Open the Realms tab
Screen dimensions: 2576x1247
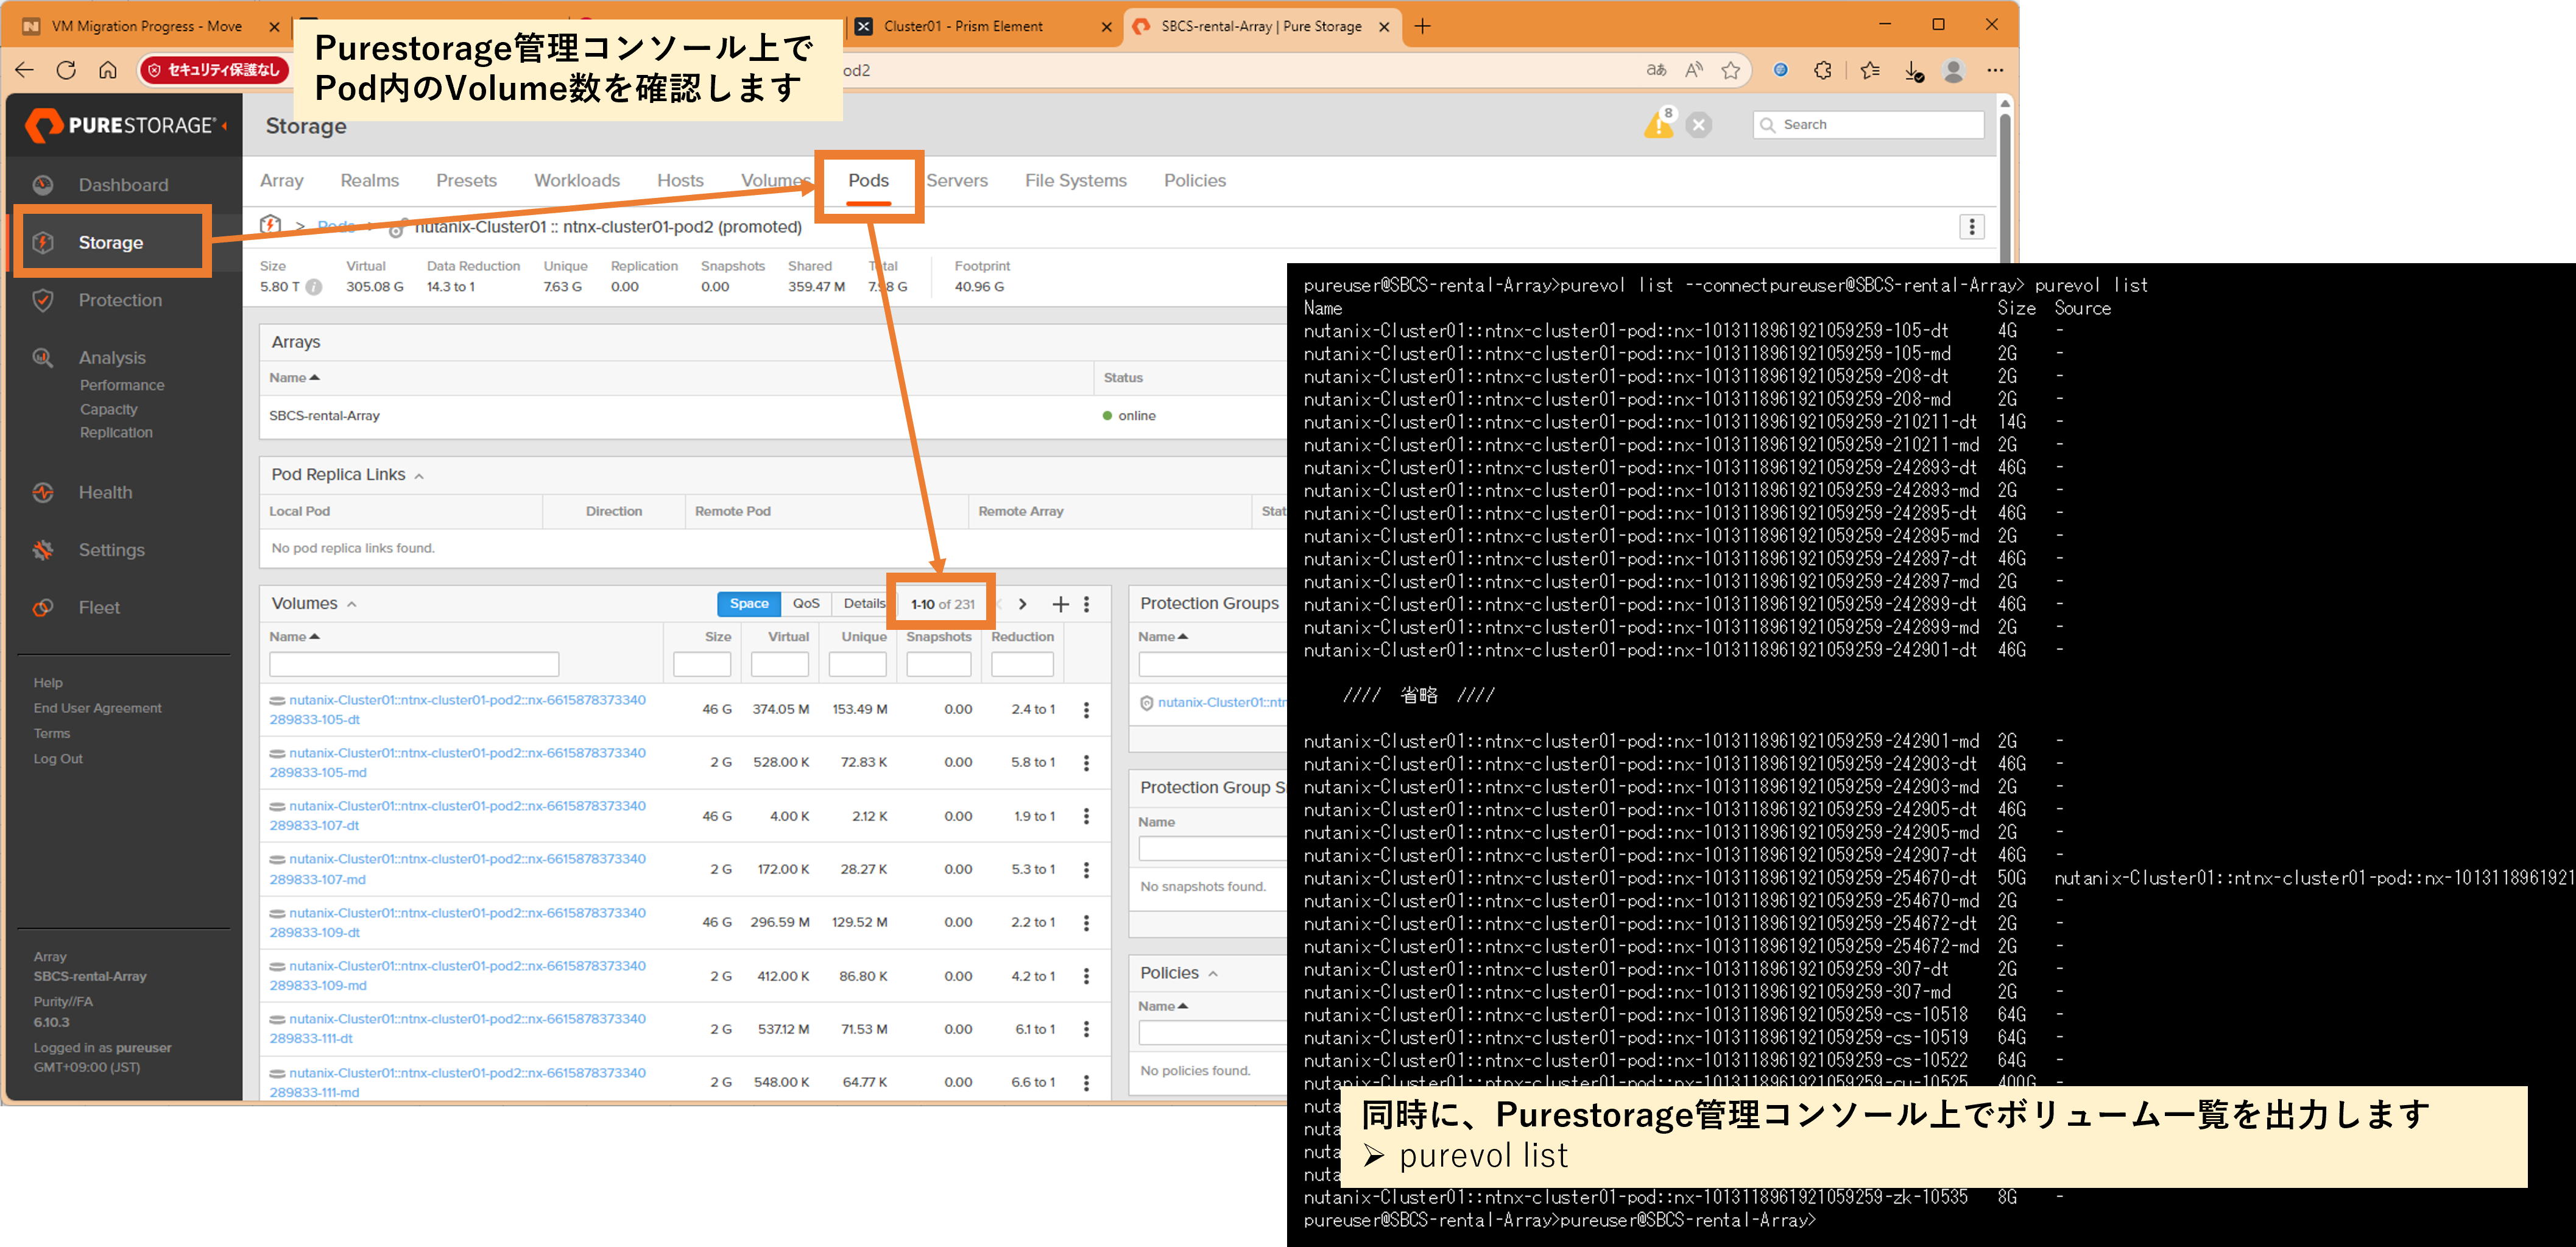coord(370,181)
